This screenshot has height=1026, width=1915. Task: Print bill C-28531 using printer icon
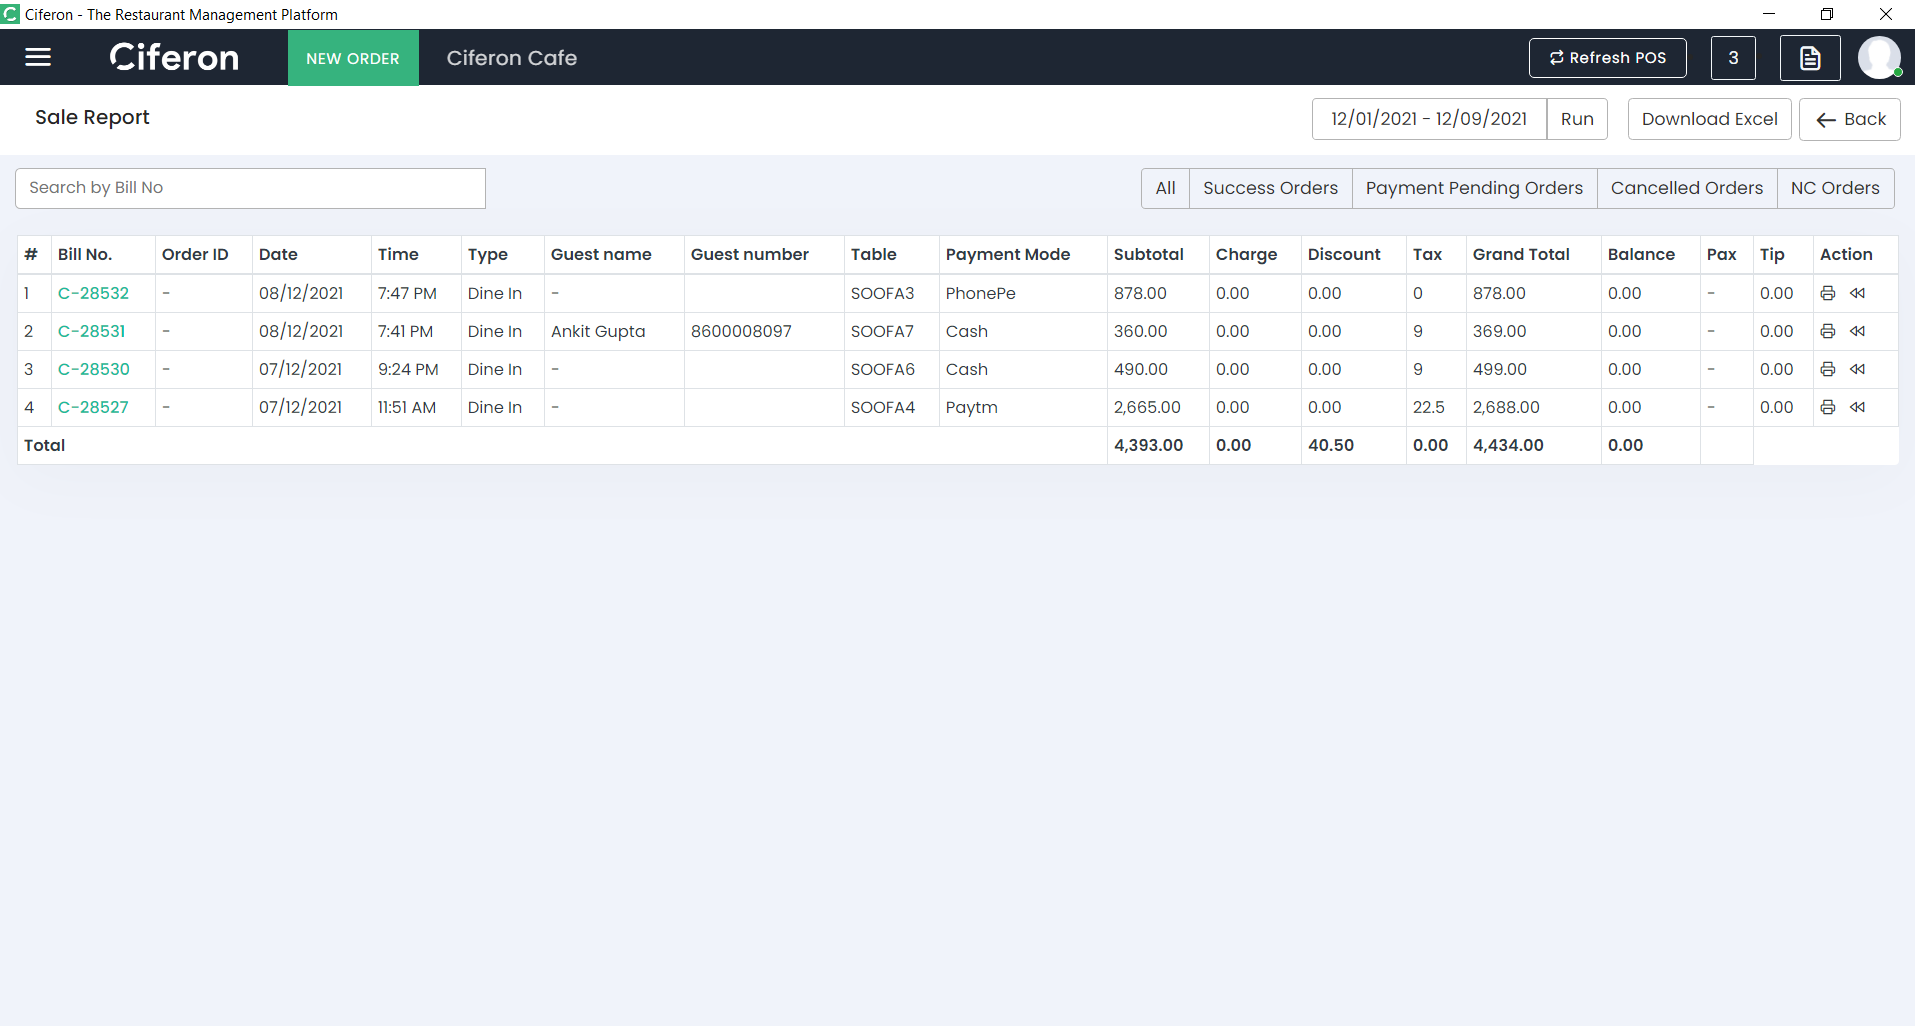(1827, 331)
